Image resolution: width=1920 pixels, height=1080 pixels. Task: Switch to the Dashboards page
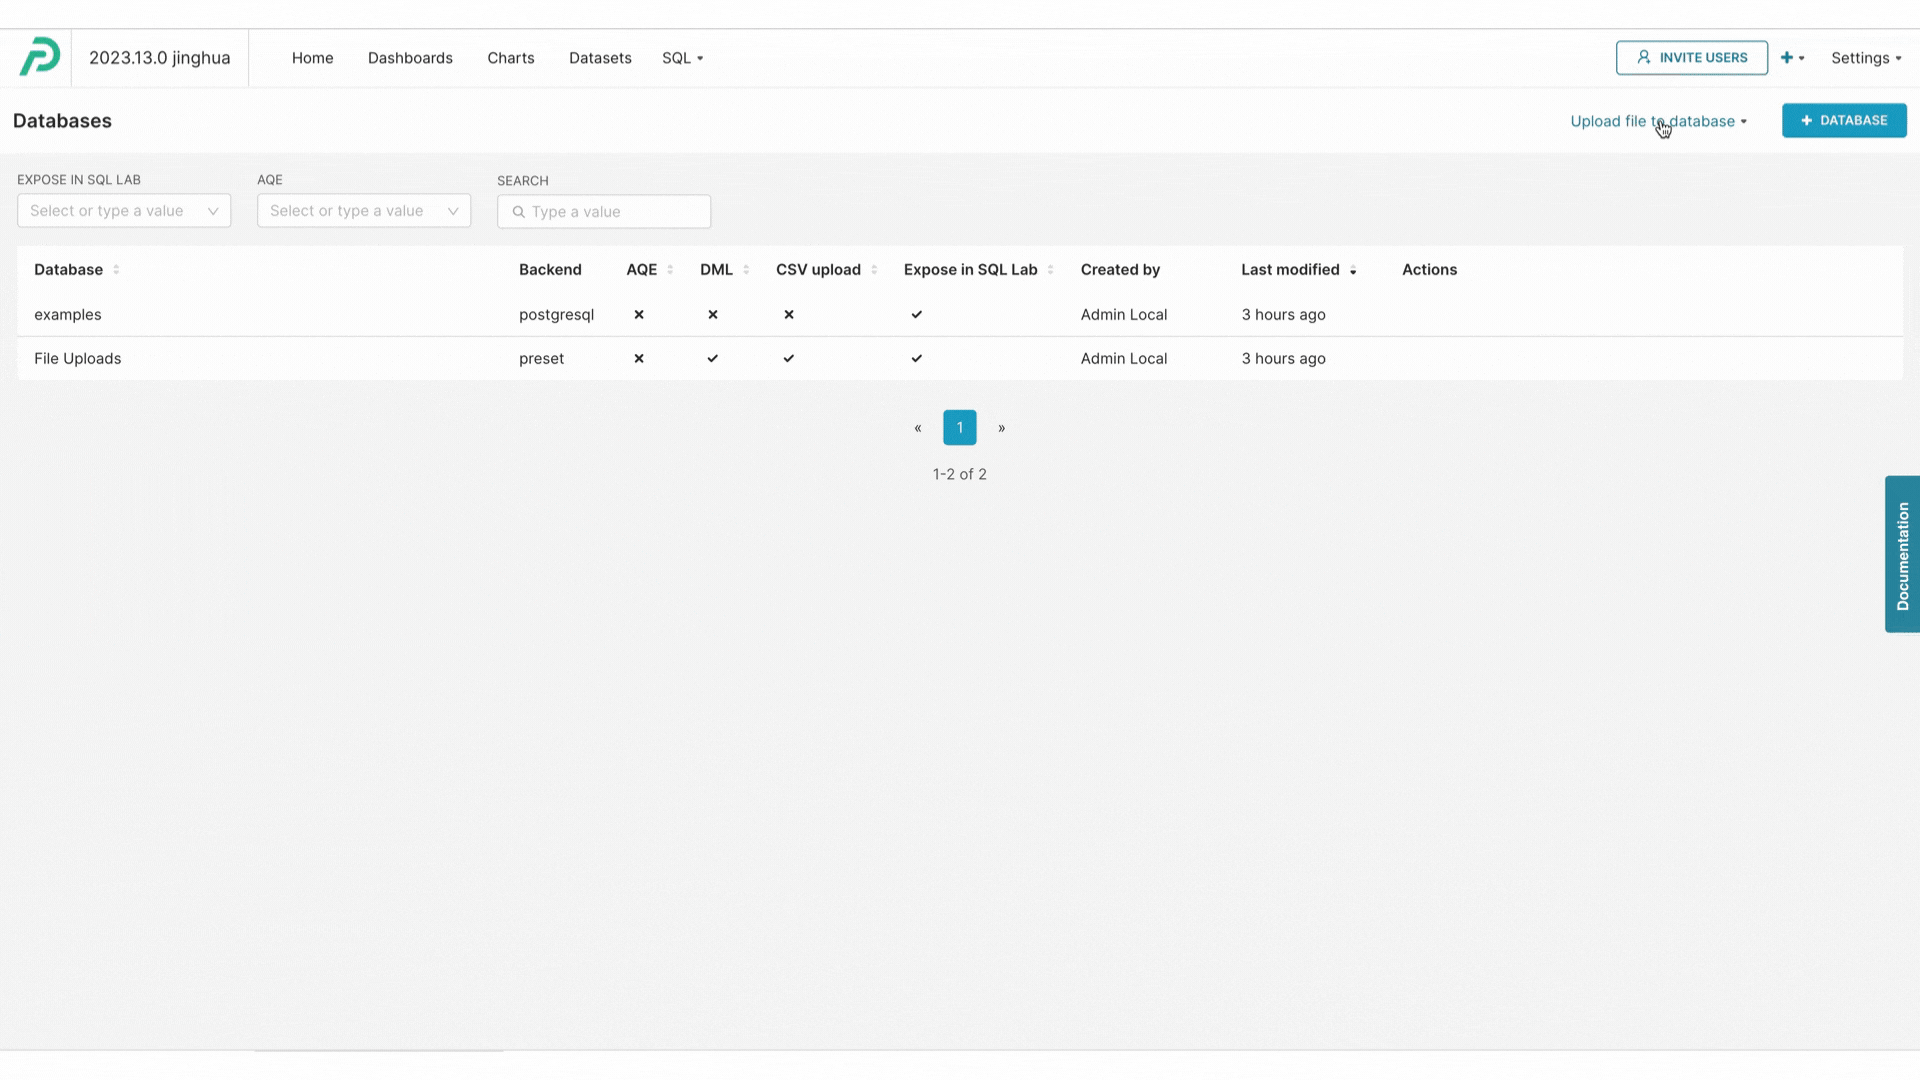click(x=410, y=57)
